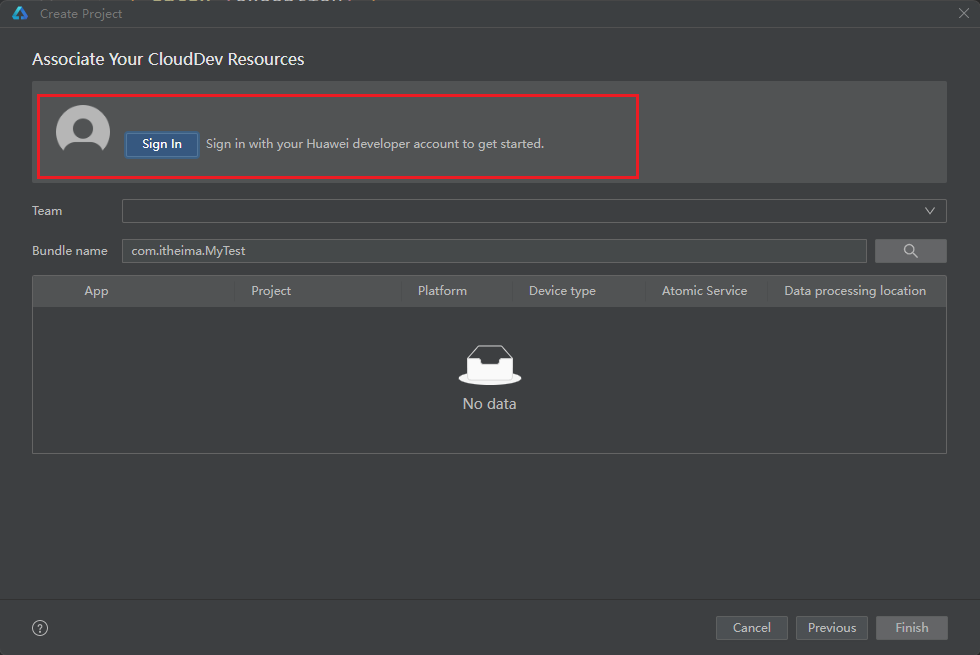Close the Create Project dialog

point(964,13)
